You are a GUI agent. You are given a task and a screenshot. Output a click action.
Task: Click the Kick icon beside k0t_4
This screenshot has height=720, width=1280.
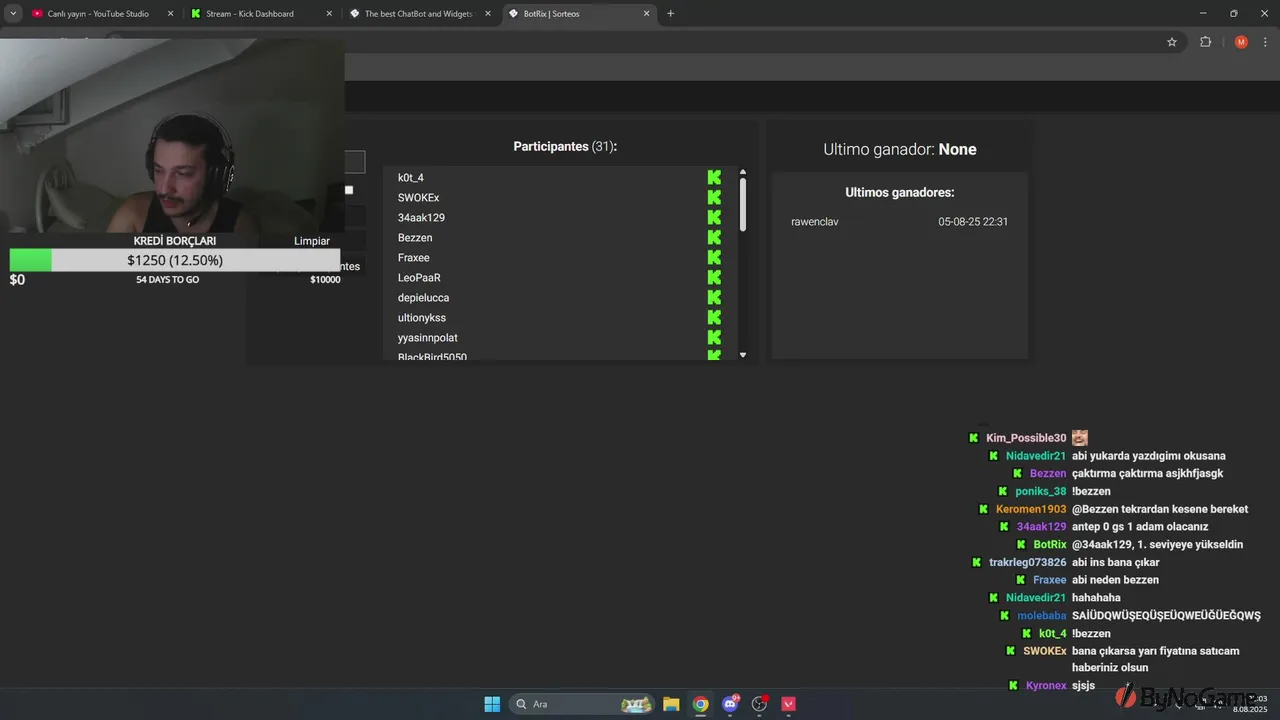714,177
